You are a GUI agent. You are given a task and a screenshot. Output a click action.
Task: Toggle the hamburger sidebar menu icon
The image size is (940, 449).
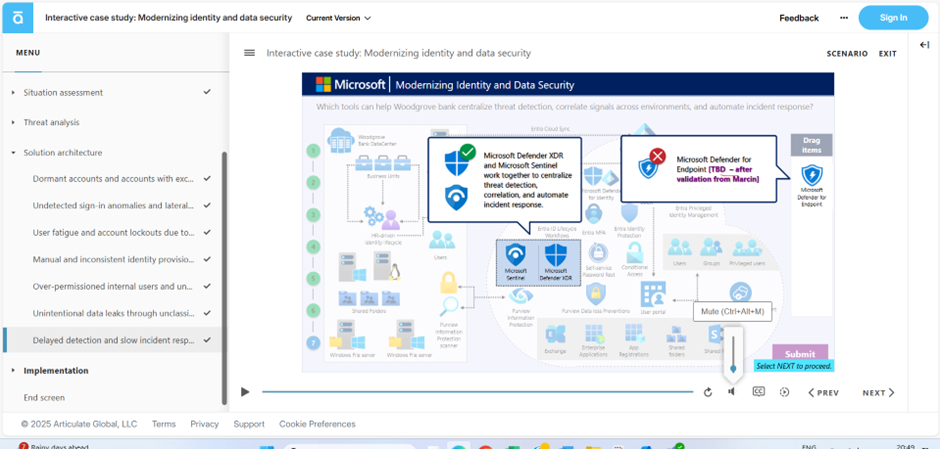tap(249, 53)
